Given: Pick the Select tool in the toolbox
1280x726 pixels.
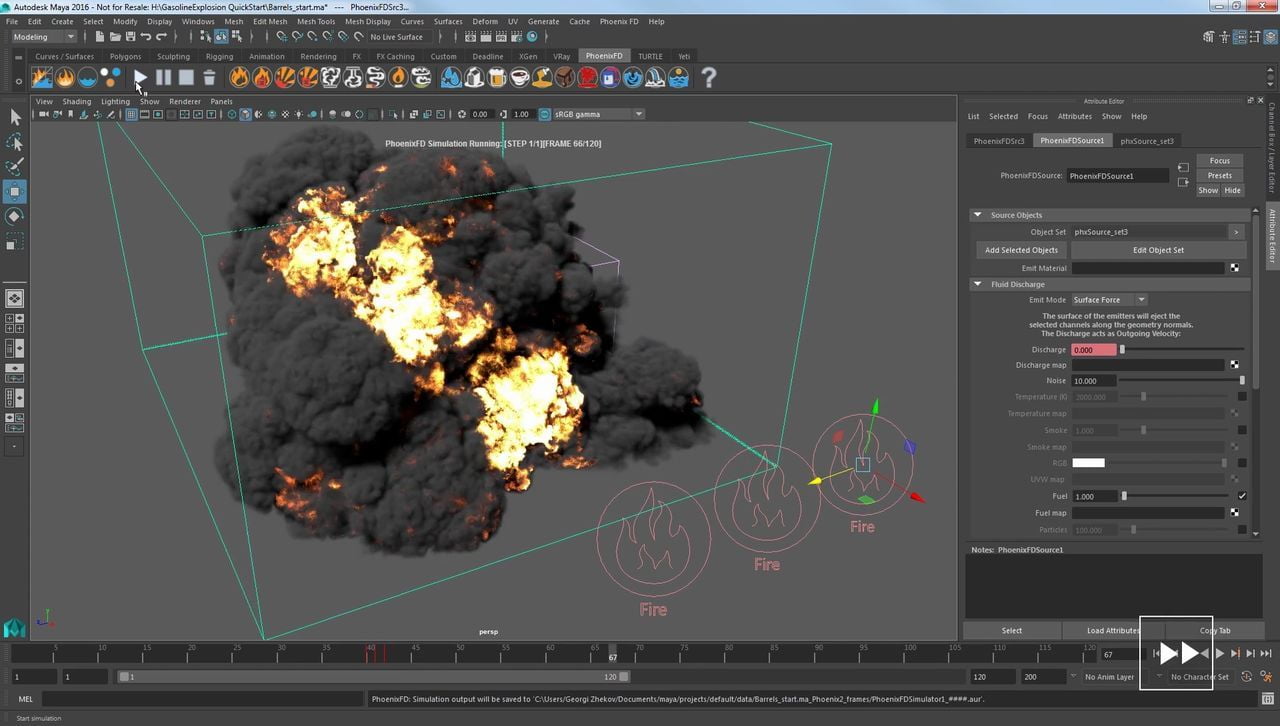Looking at the screenshot, I should tap(15, 117).
